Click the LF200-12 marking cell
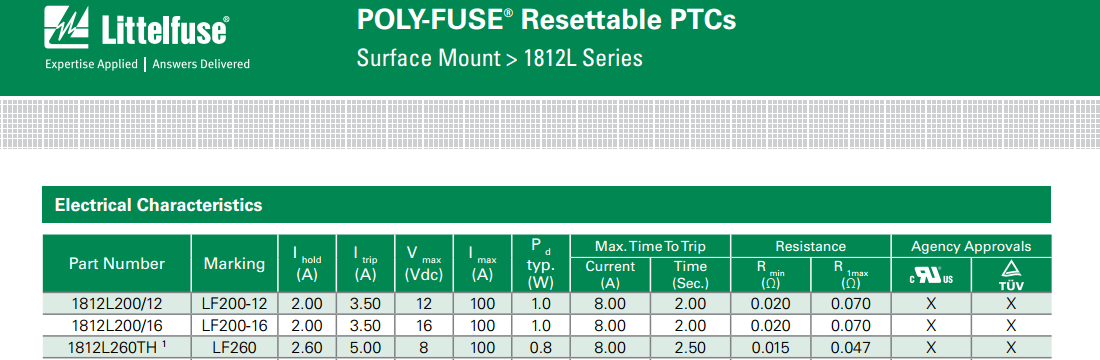Viewport: 1100px width, 360px height. click(x=234, y=304)
